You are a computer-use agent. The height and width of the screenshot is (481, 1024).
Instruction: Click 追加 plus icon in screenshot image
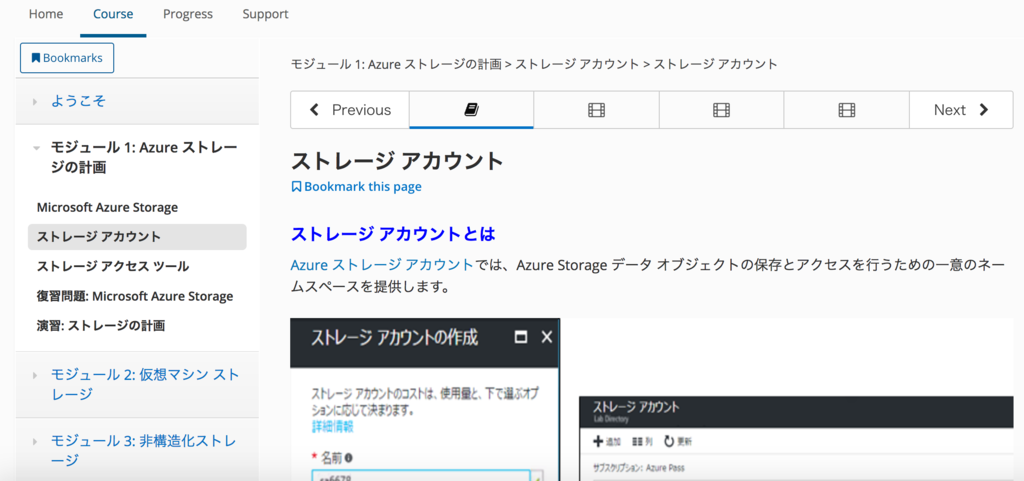598,442
